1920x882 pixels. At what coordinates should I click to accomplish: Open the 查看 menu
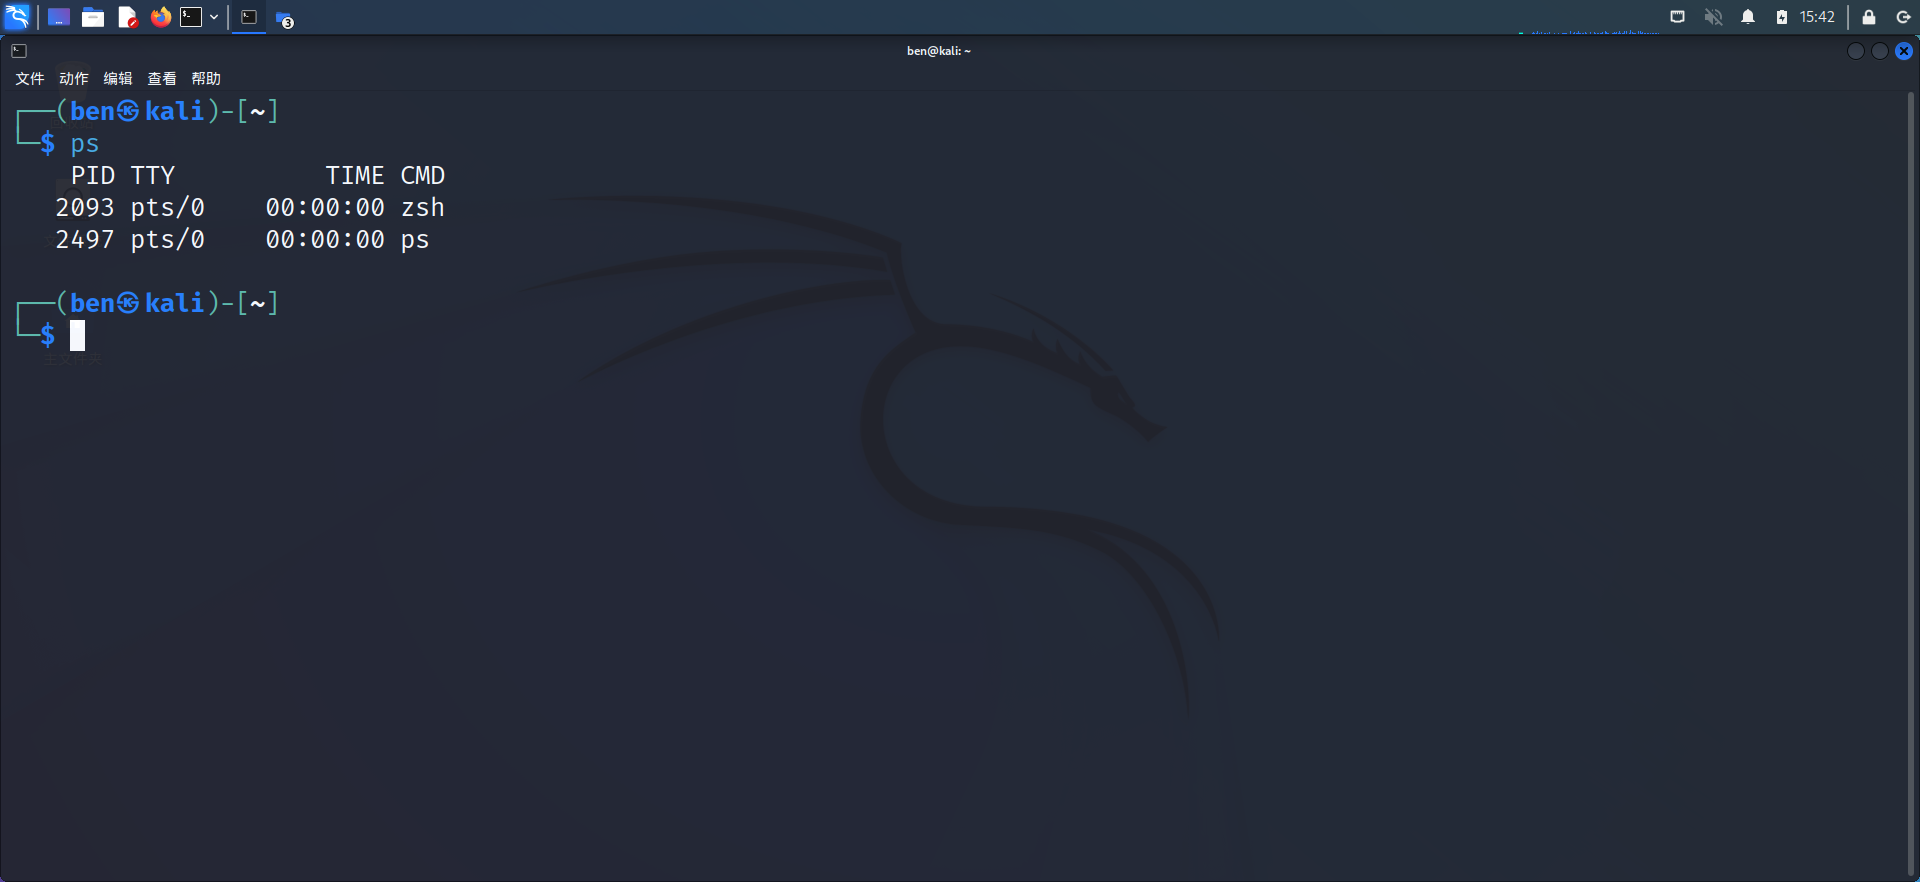coord(162,79)
